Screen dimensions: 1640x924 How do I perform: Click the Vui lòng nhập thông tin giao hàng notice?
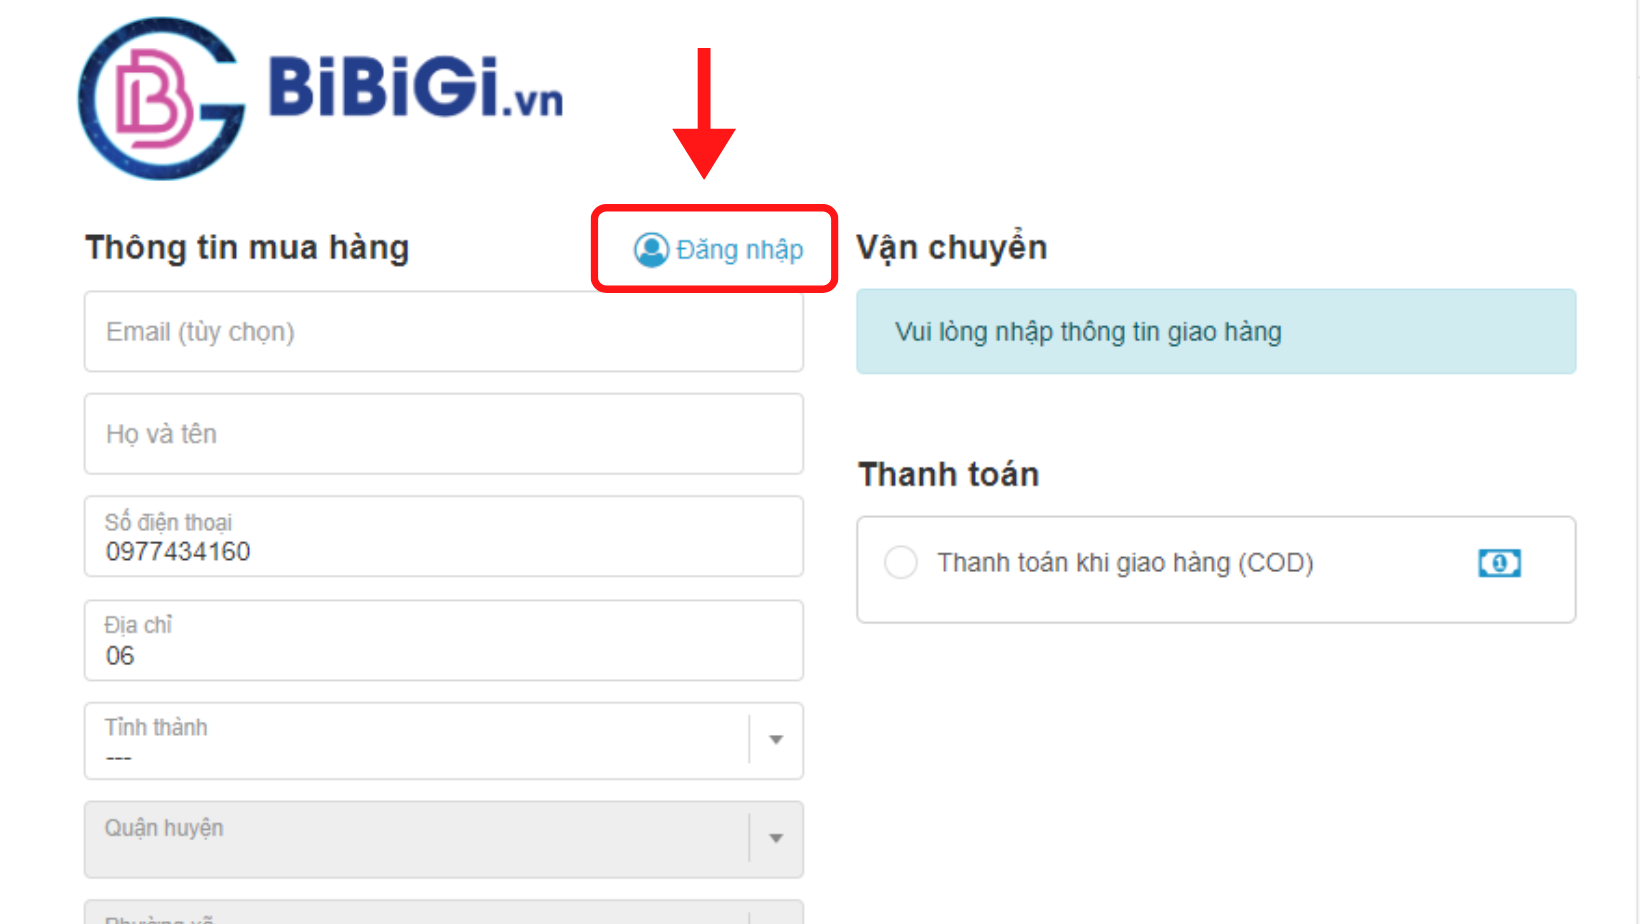point(1216,332)
